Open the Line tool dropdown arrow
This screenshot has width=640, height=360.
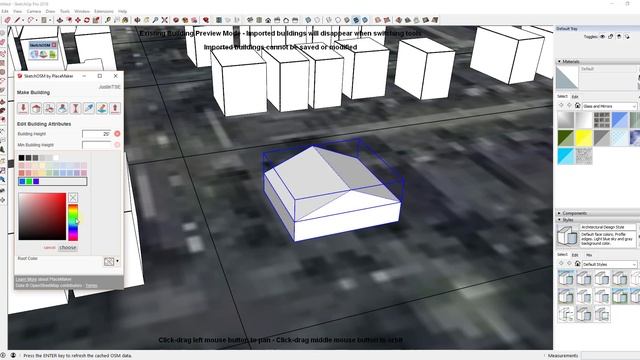pyautogui.click(x=23, y=20)
